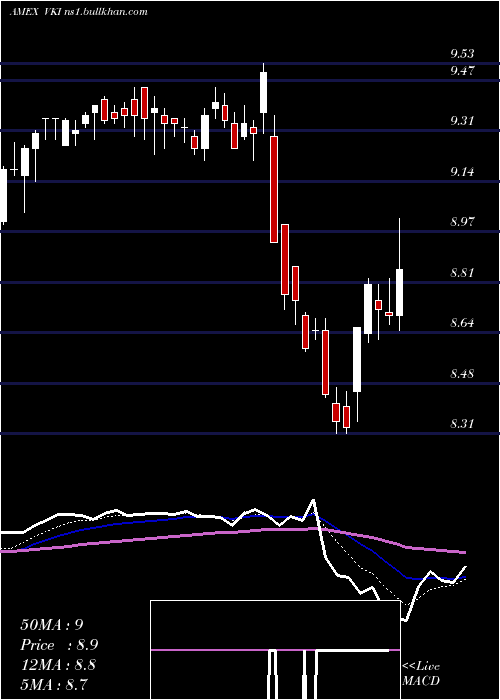Viewport: 500px width, 700px height.
Task: Select the 9.47 price level label
Action: pos(462,71)
